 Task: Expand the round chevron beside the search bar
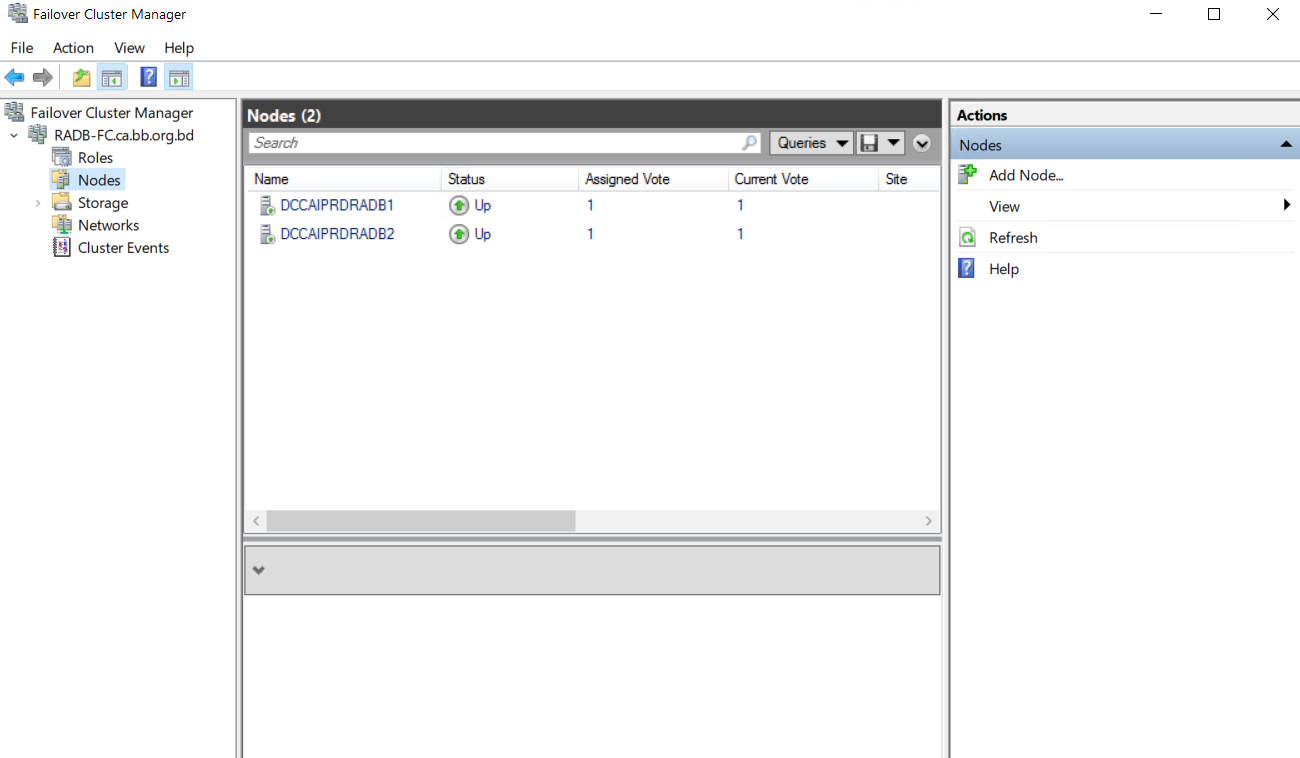pos(922,143)
